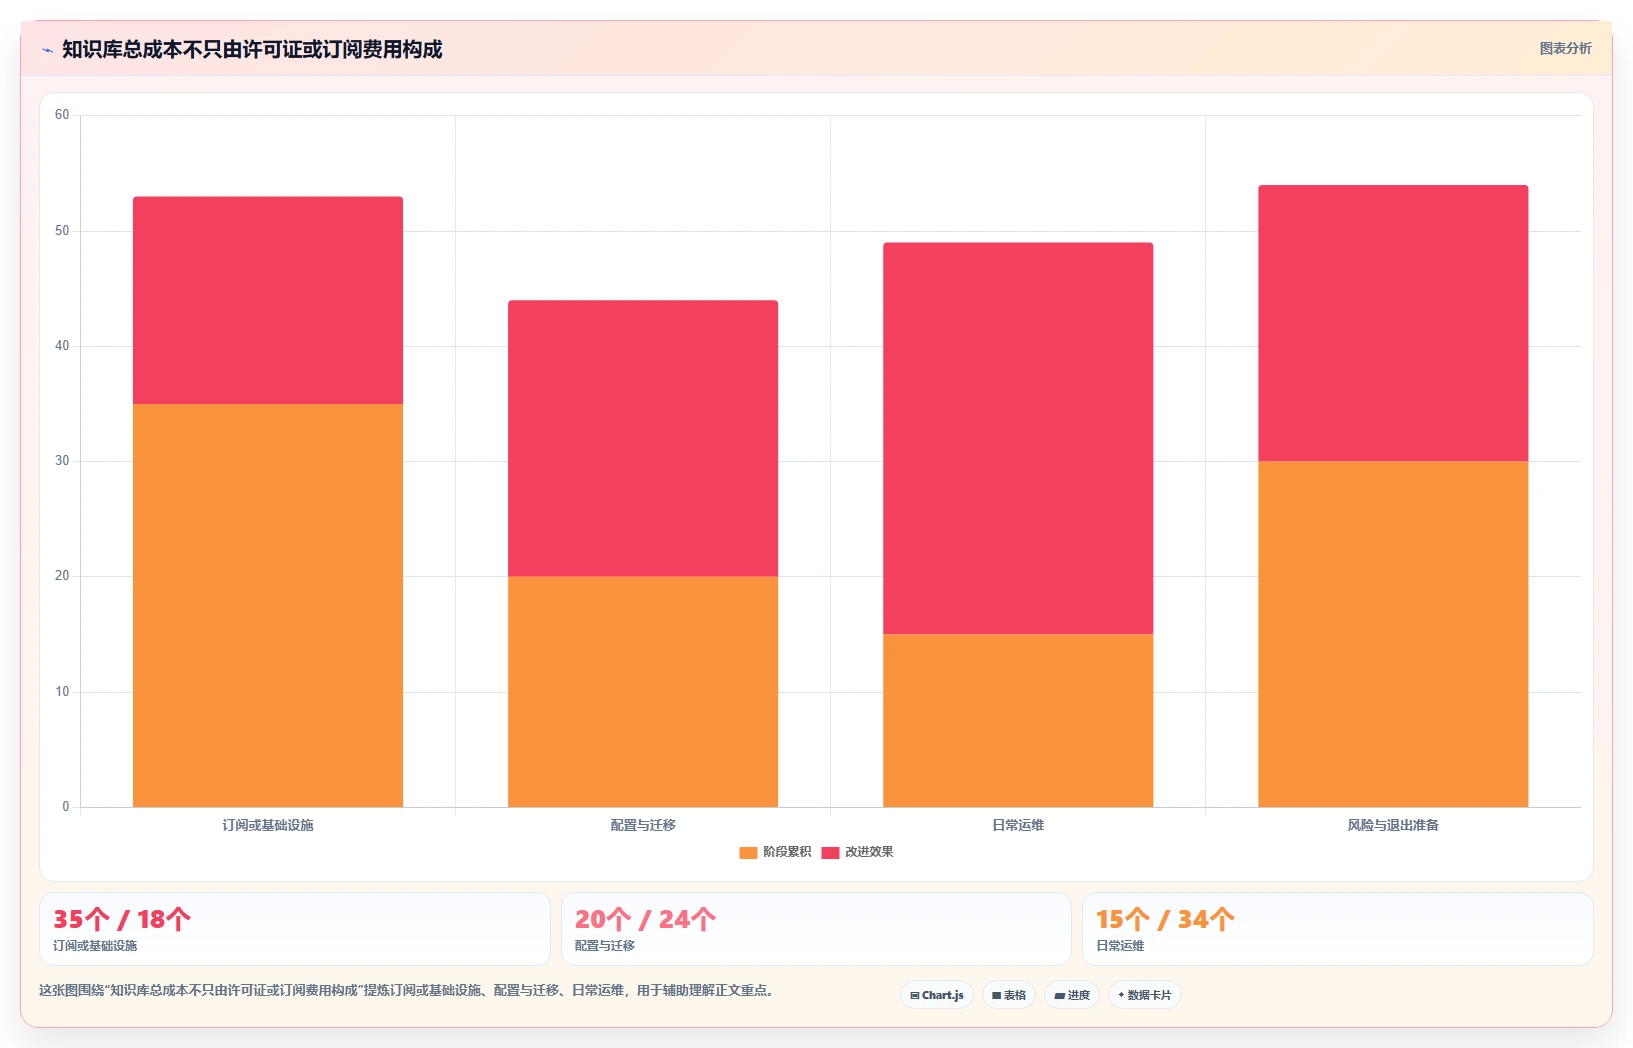Click the orange bar segment for 订阅或基础设施
Viewport: 1633px width, 1048px height.
pyautogui.click(x=268, y=605)
